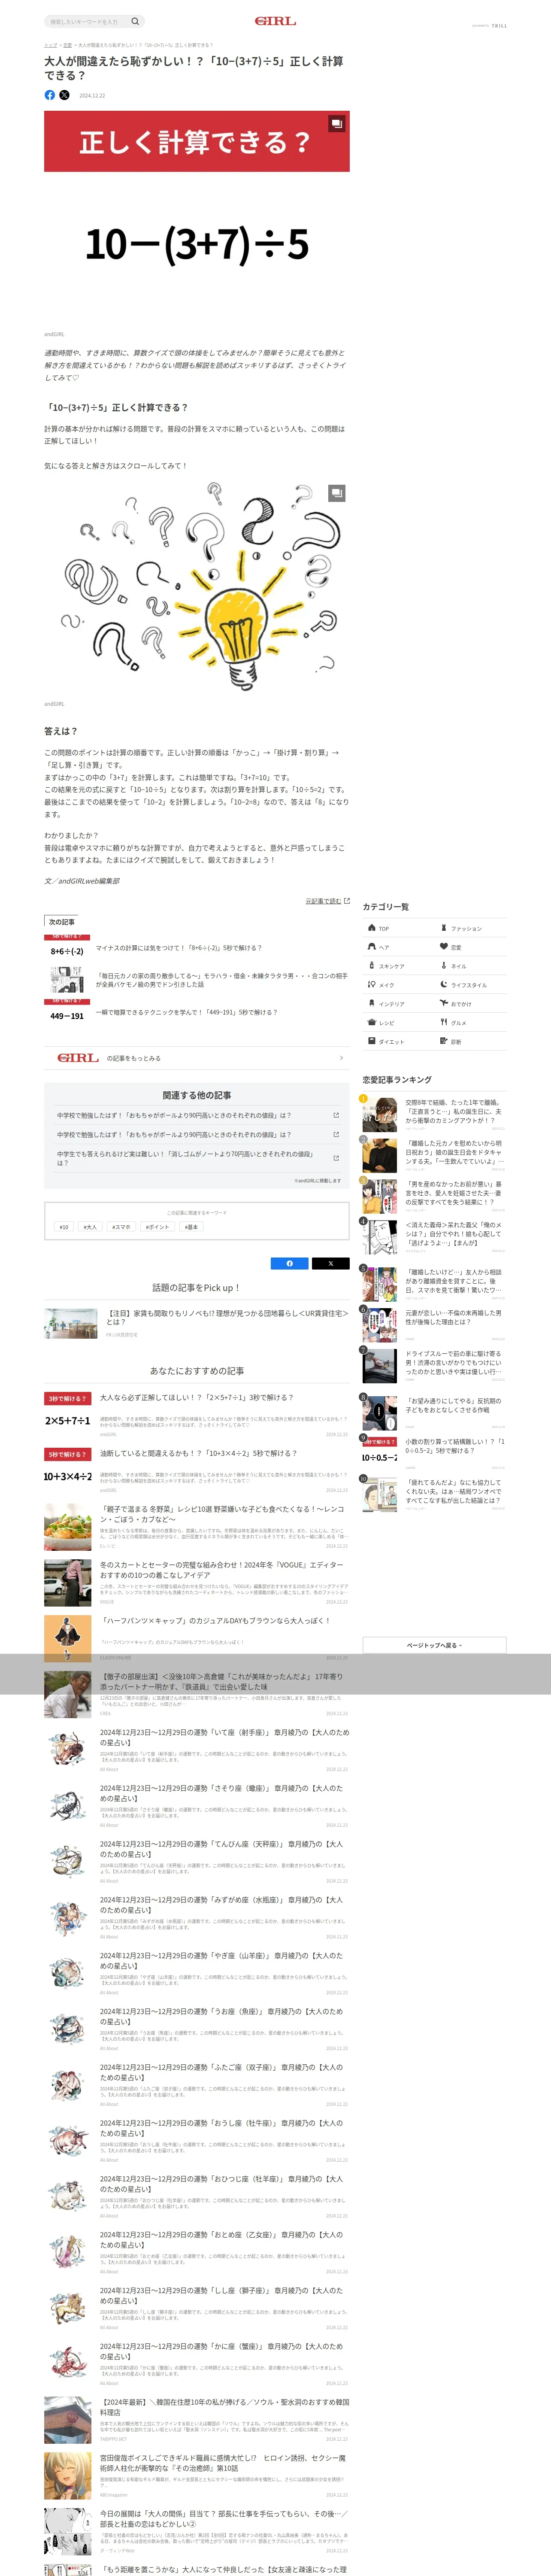Open ネイル category icon
The width and height of the screenshot is (551, 2576).
pos(444,966)
